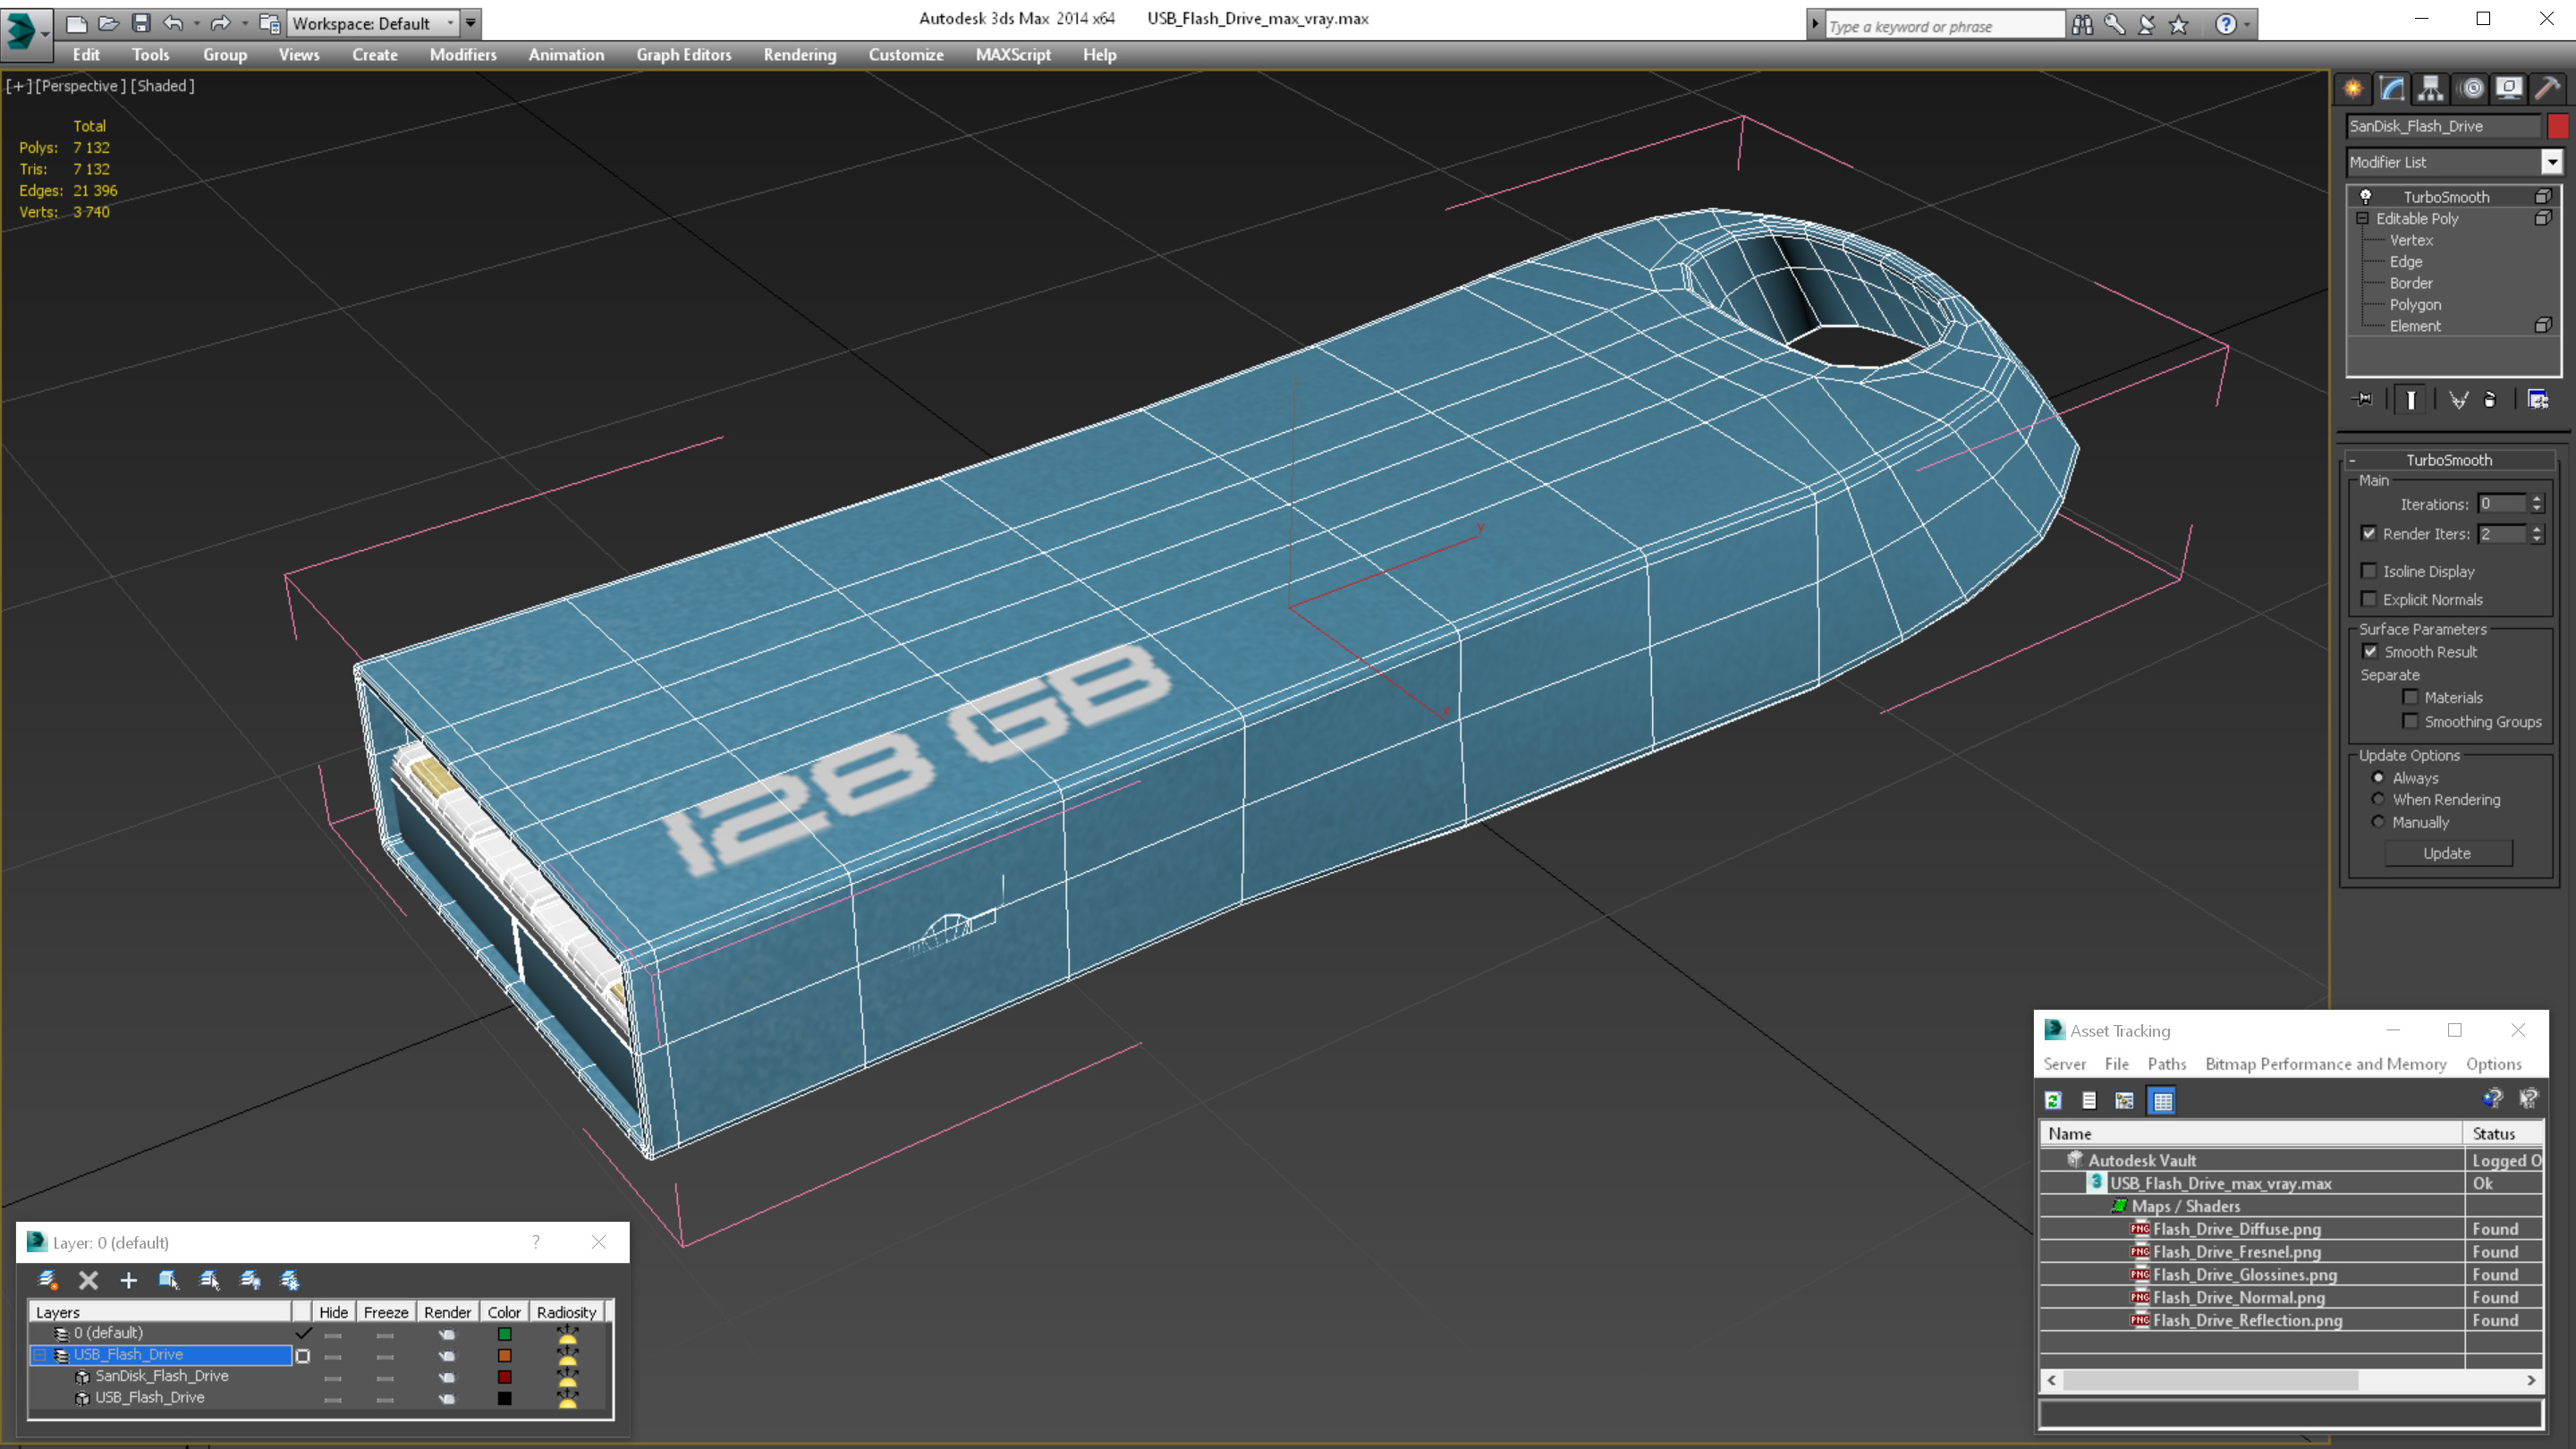This screenshot has width=2576, height=1449.
Task: Collapse the Editable Poly modifier tree
Action: coord(2362,218)
